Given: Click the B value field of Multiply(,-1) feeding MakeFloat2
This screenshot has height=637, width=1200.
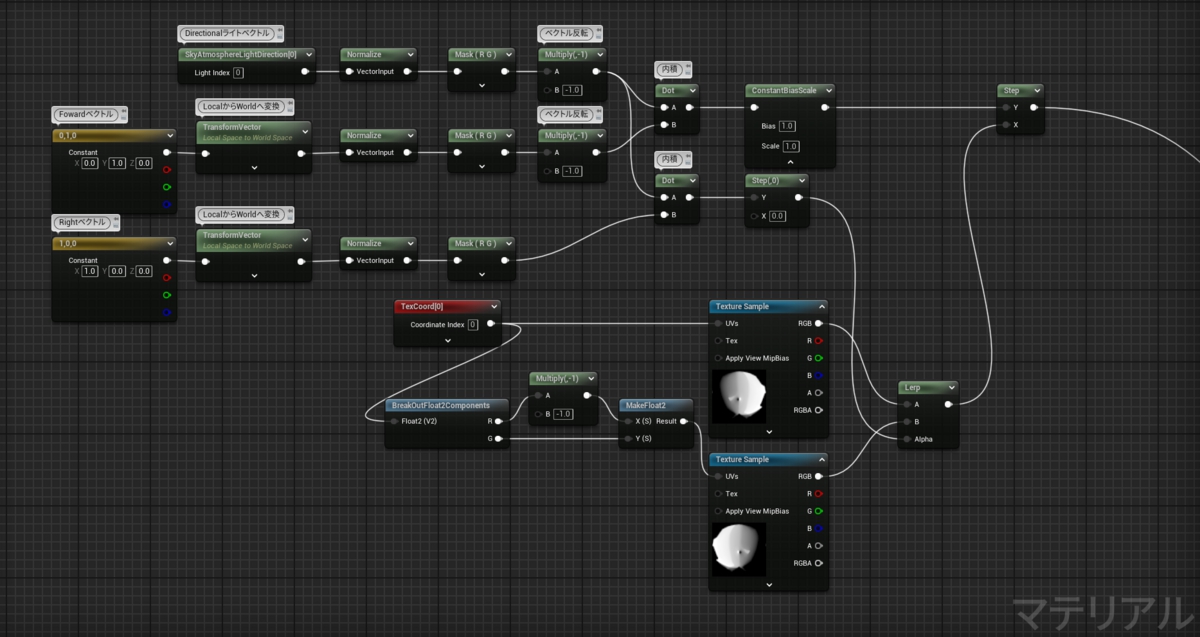Looking at the screenshot, I should (563, 414).
